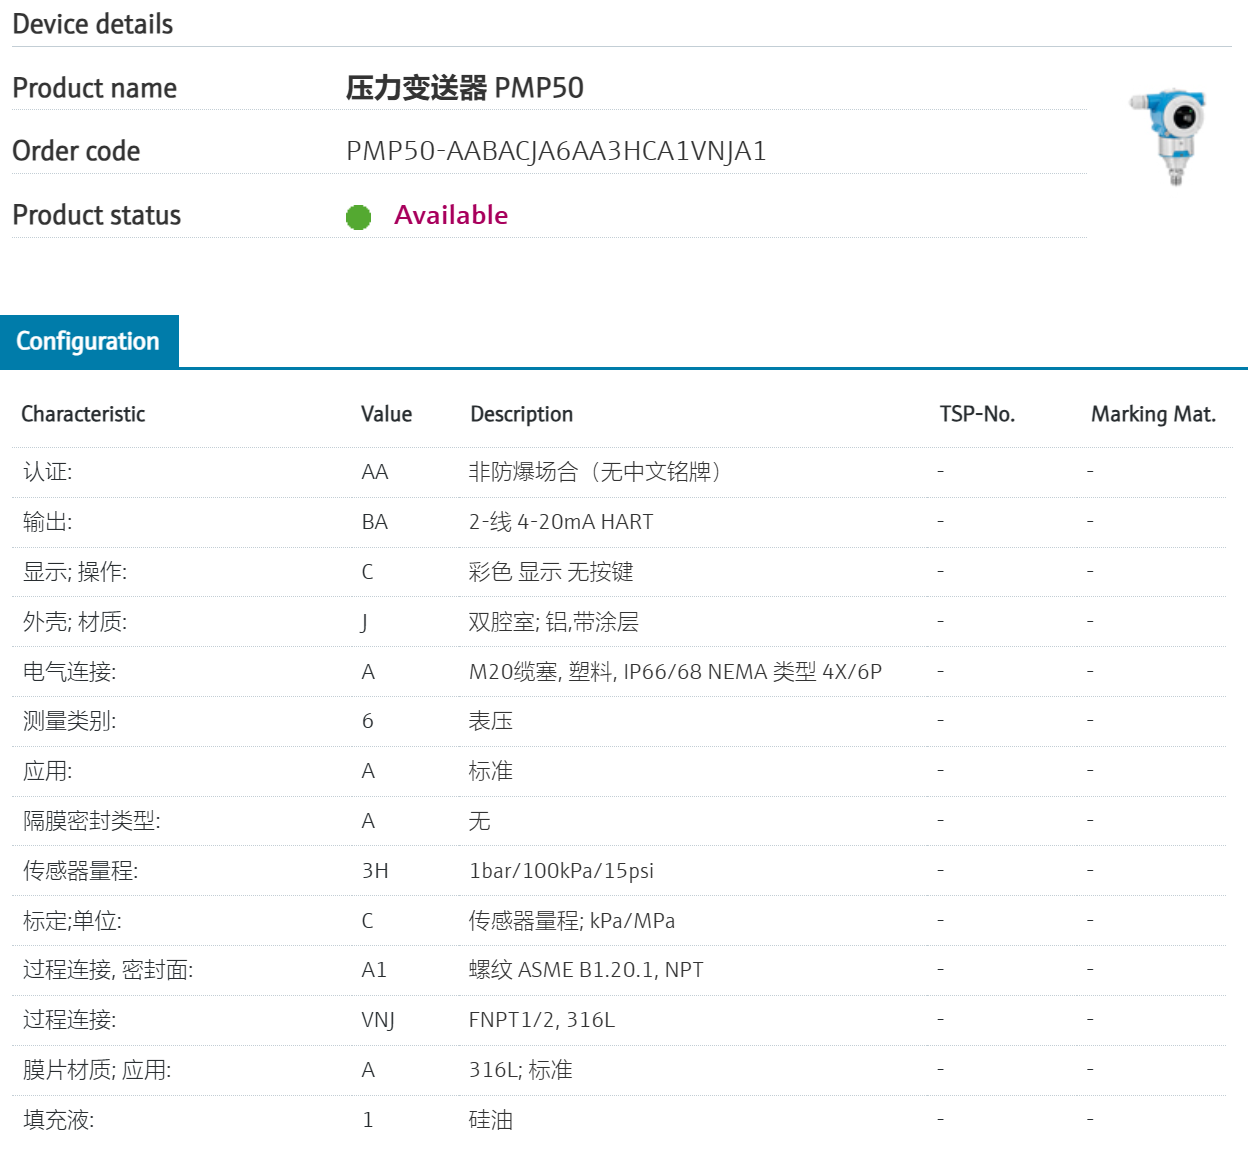Viewport: 1248px width, 1164px height.
Task: Click the Characteristic column header
Action: click(x=83, y=414)
